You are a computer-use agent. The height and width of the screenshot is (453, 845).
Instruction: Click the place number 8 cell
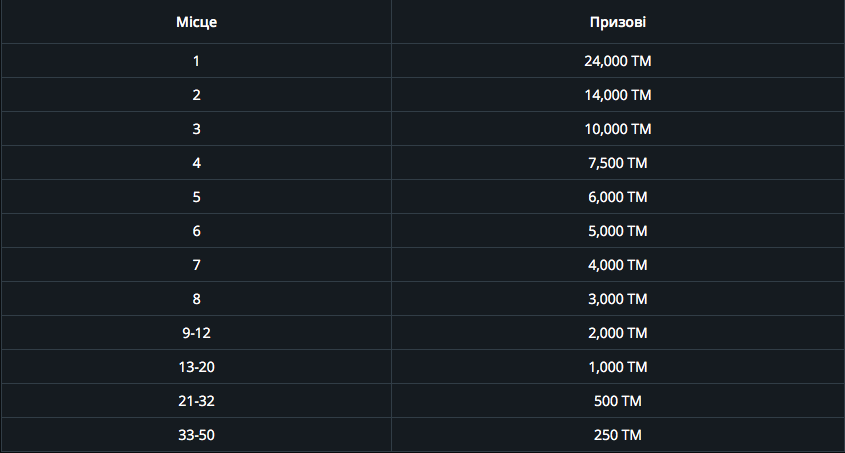196,298
